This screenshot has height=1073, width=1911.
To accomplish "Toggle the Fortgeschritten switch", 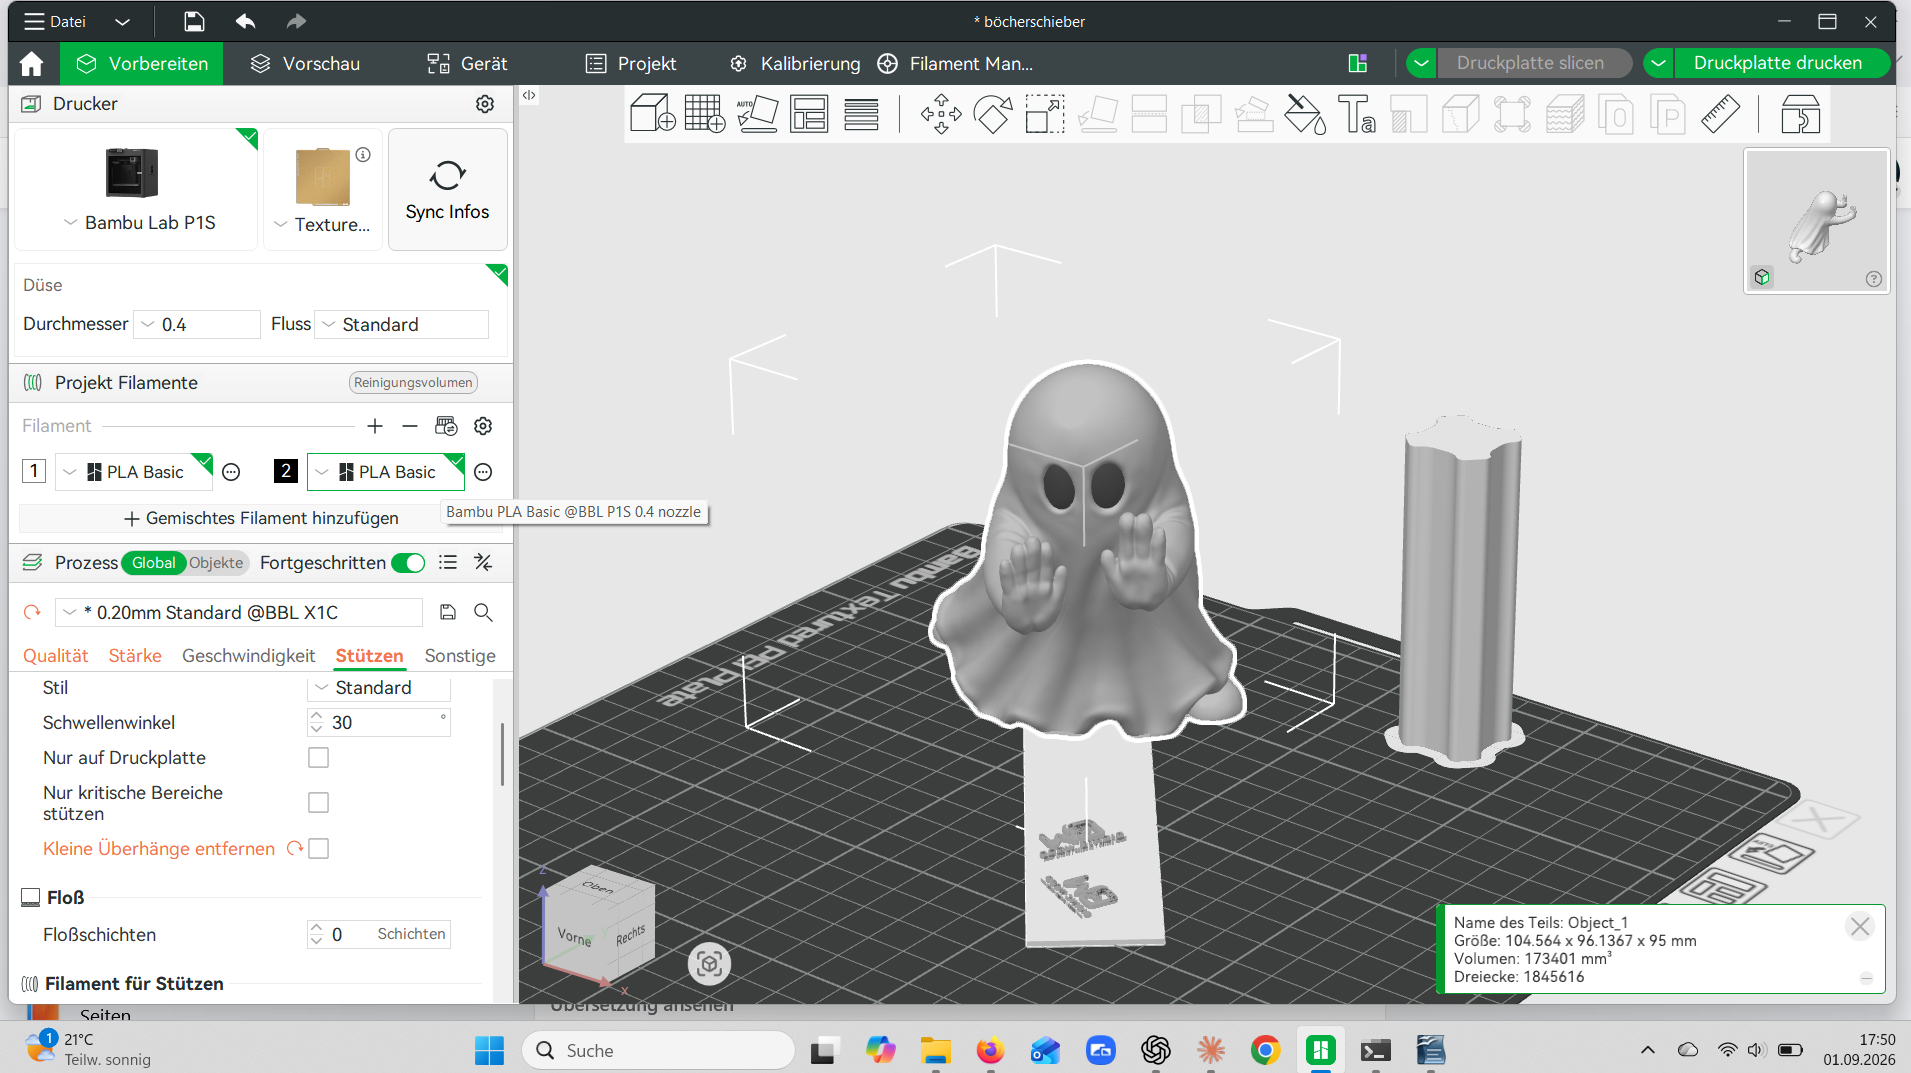I will point(408,563).
